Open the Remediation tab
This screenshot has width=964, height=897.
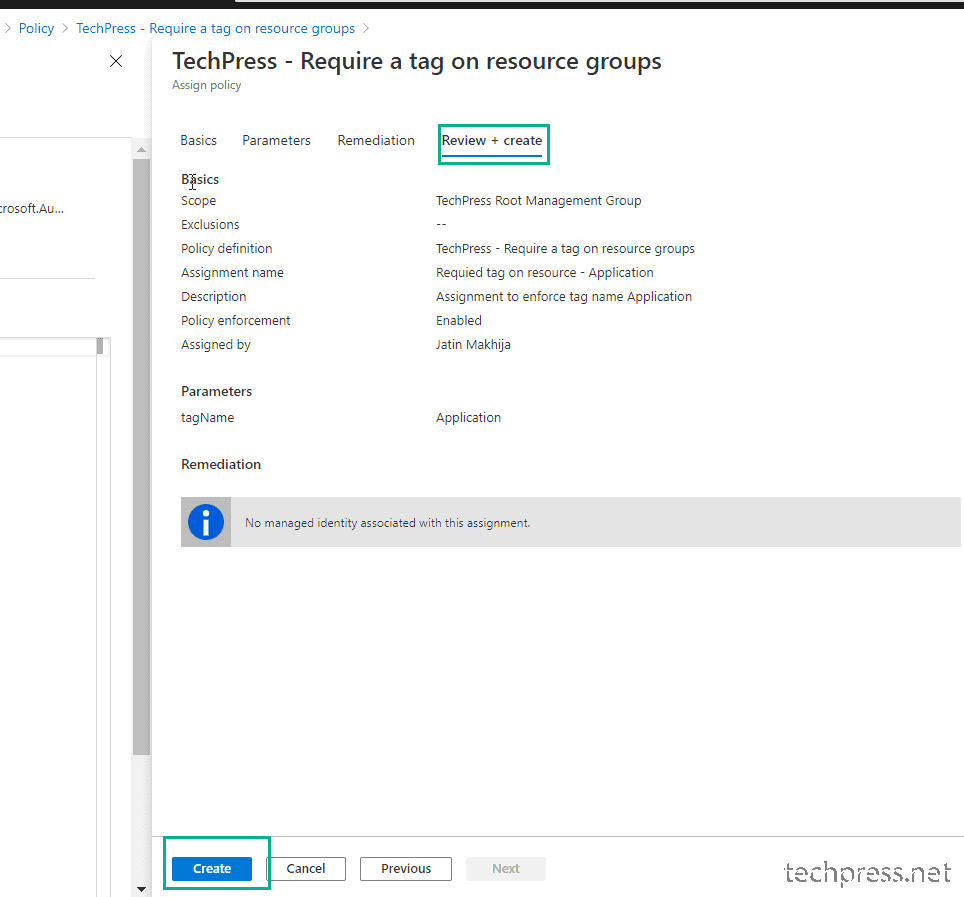click(x=376, y=140)
